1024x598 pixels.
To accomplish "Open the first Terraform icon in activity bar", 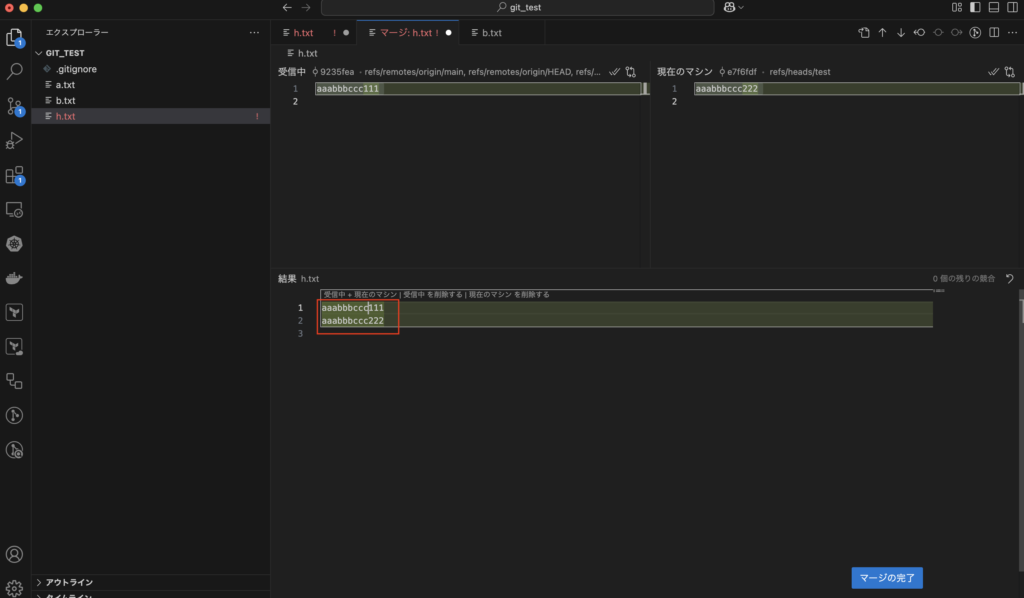I will pyautogui.click(x=14, y=312).
